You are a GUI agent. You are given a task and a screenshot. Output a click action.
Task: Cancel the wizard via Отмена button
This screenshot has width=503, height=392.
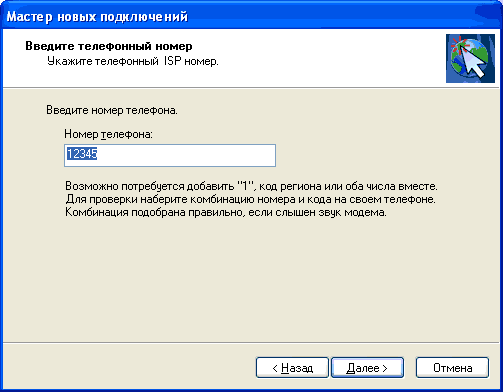tap(452, 368)
